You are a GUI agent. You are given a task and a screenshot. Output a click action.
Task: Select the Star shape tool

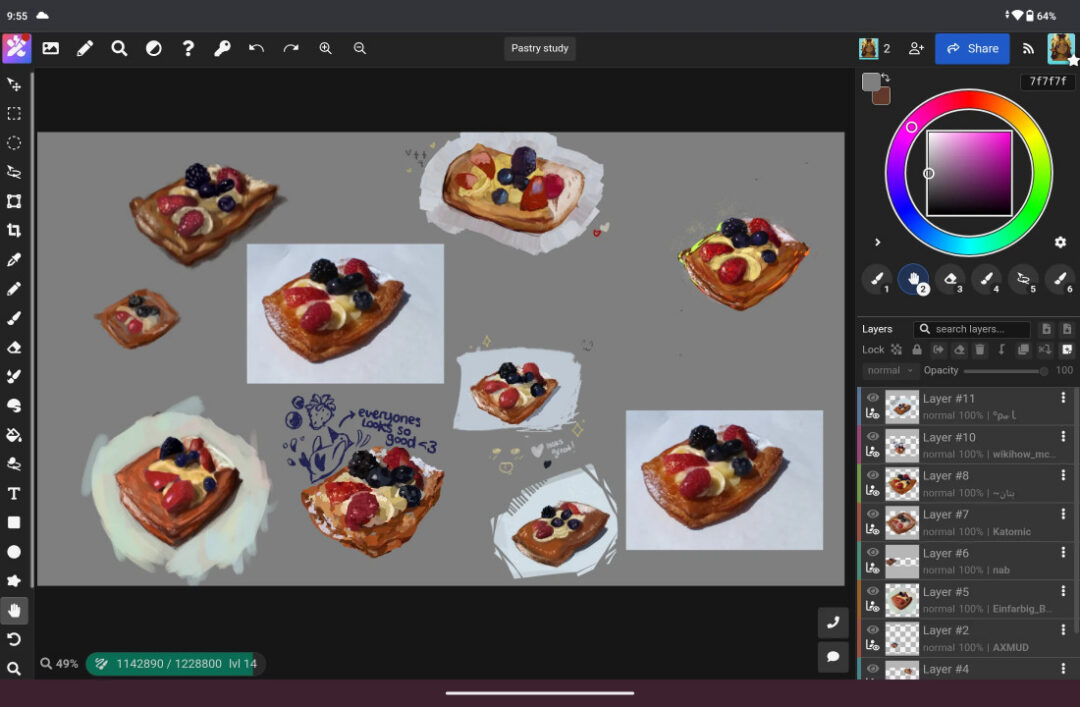(14, 581)
